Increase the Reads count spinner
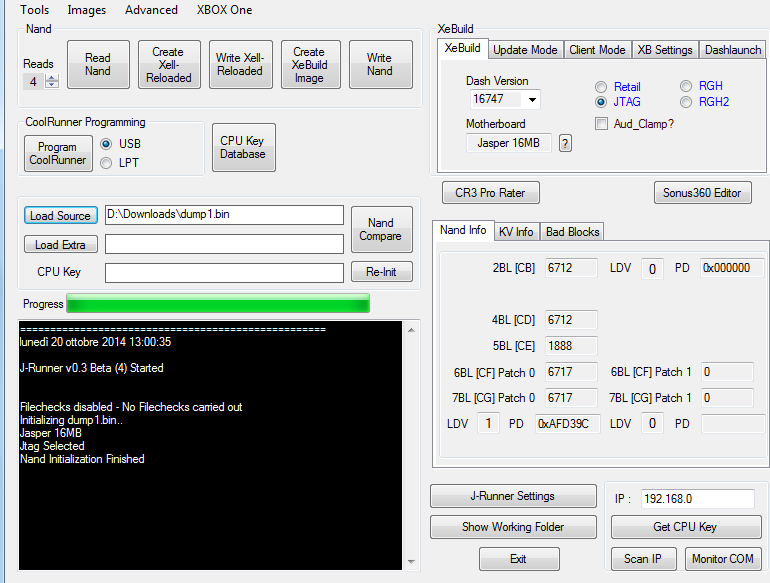The height and width of the screenshot is (583, 770). pos(52,78)
